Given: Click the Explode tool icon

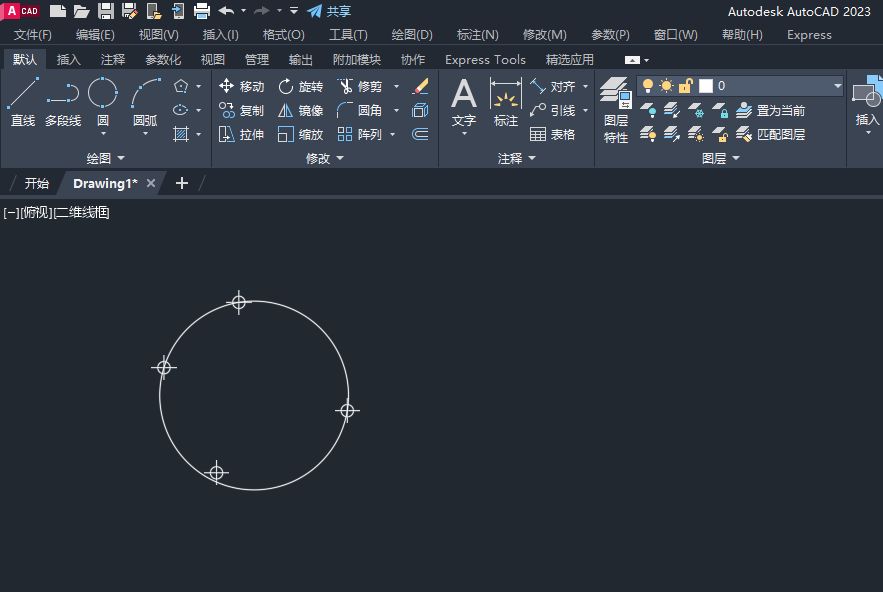Looking at the screenshot, I should (421, 110).
